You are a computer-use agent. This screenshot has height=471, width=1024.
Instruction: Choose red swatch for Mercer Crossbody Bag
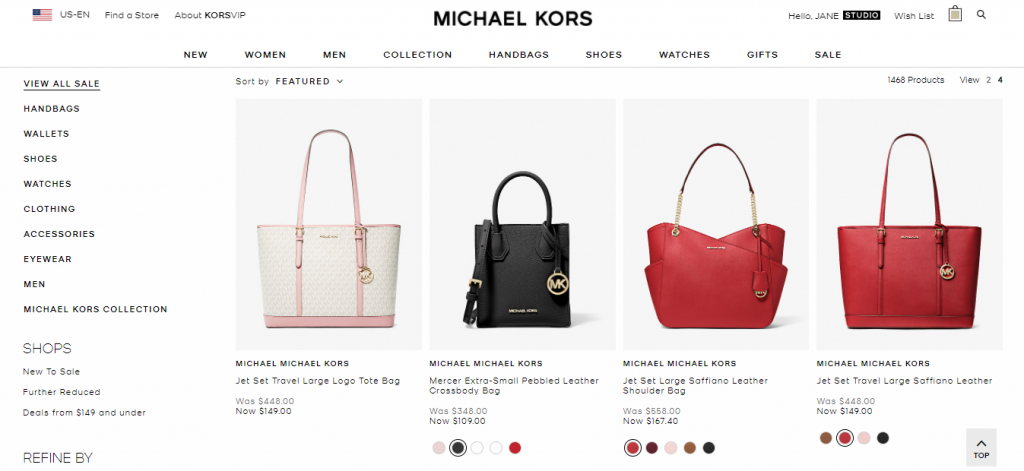[515, 448]
